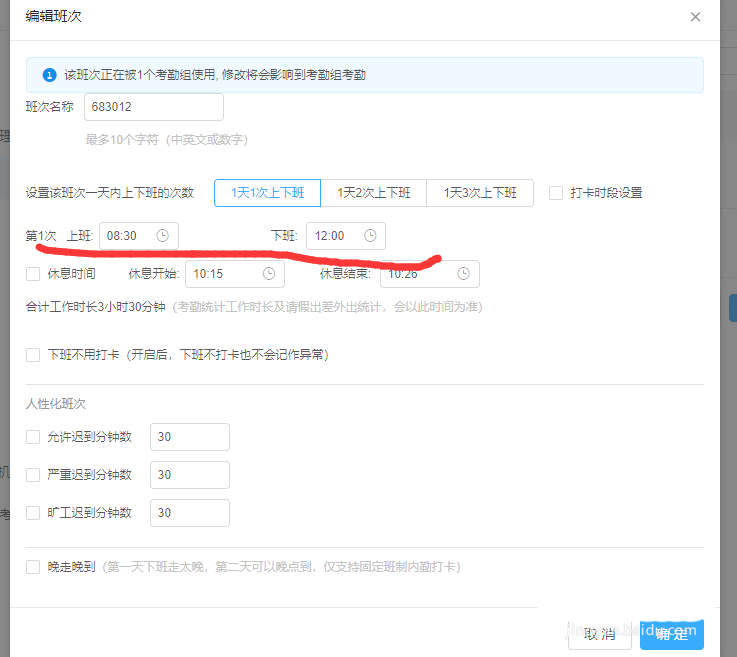The width and height of the screenshot is (737, 657).
Task: Click clock icon in 上班 time field
Action: click(x=163, y=236)
